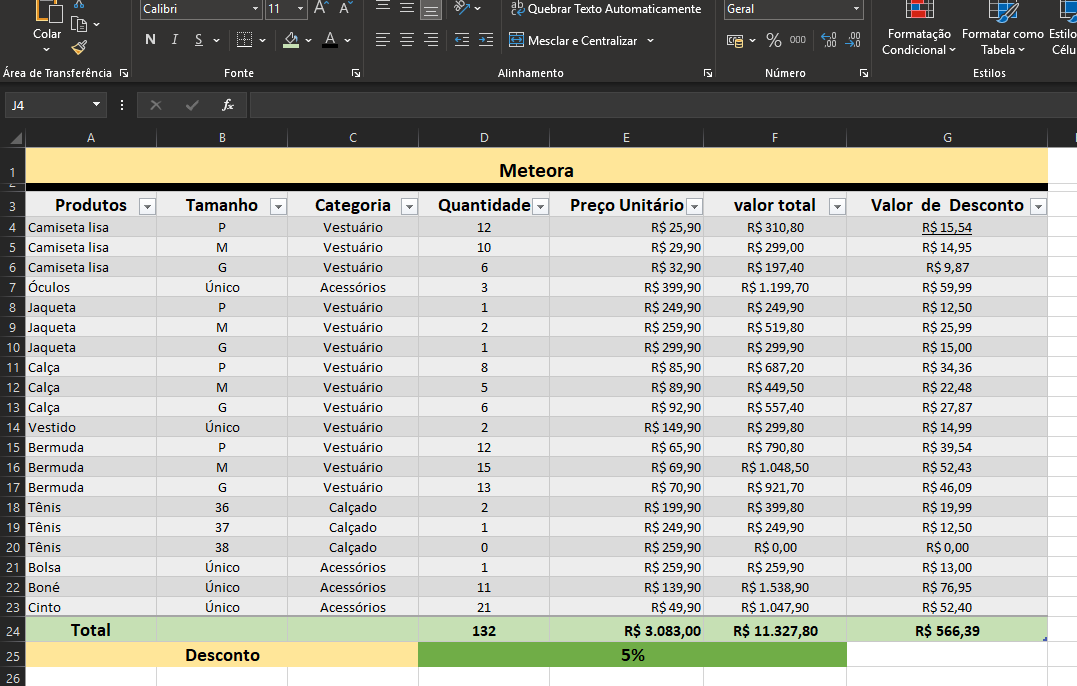This screenshot has width=1077, height=686.
Task: Increase decimal places in Número group
Action: 828,40
